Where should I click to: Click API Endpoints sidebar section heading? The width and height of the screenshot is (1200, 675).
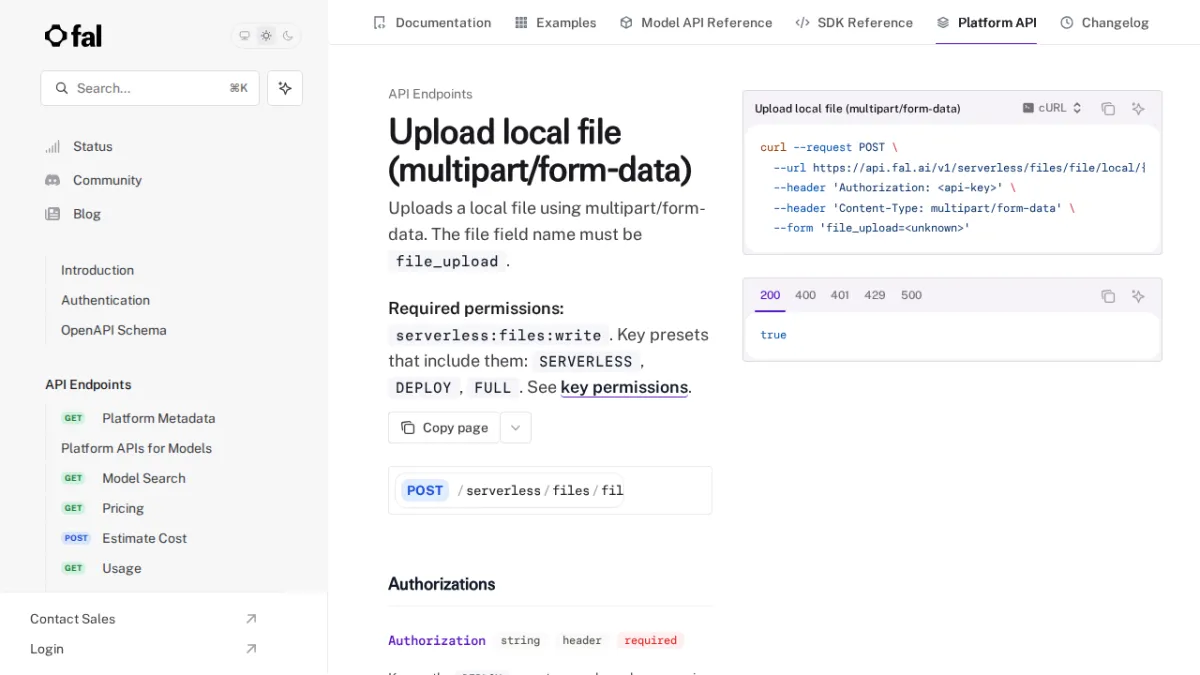point(88,384)
